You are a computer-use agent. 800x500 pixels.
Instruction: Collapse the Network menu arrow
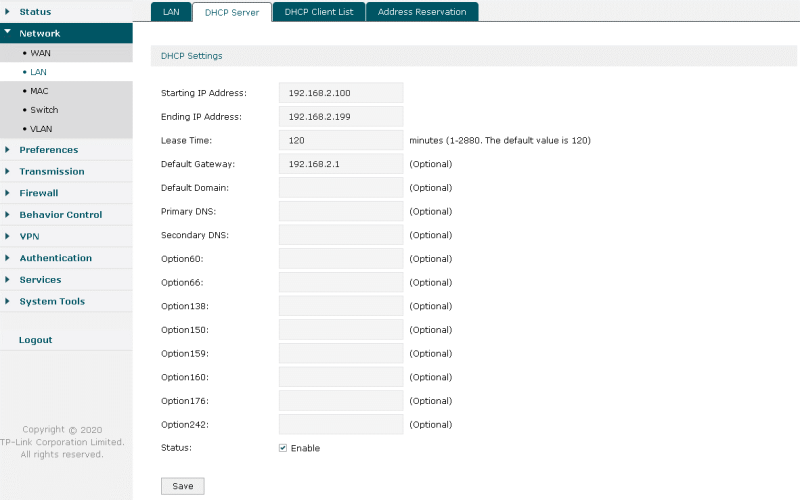pos(7,32)
